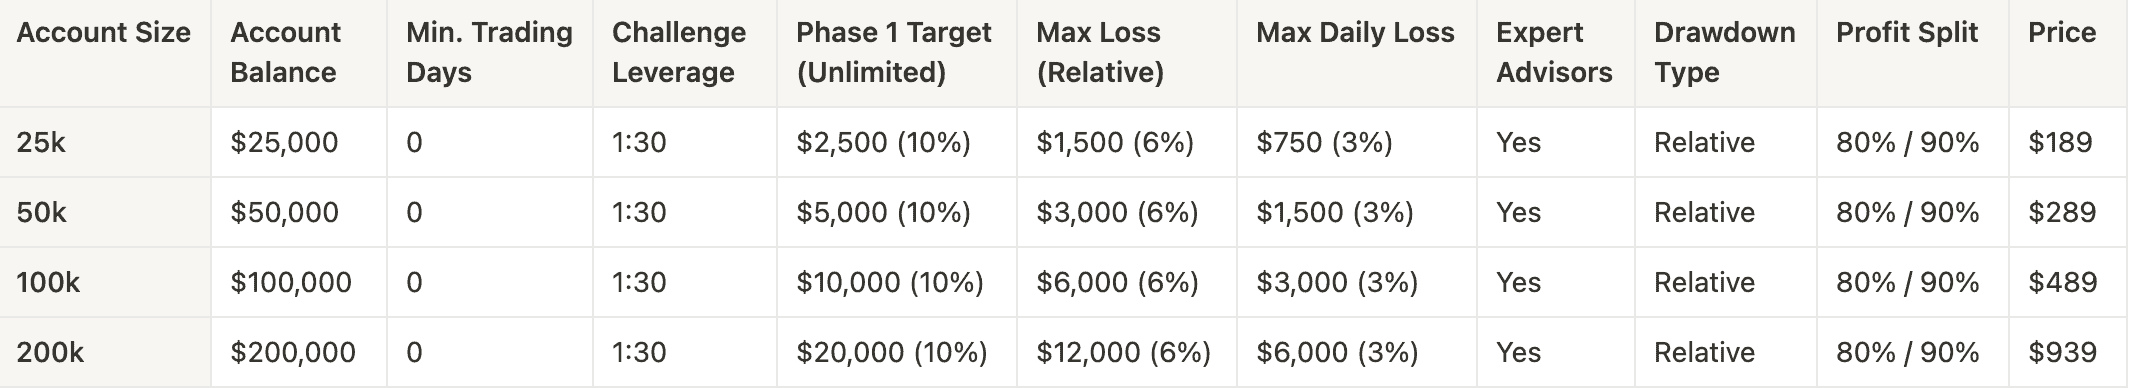This screenshot has height=388, width=2130.
Task: Select the $489 price cell
Action: 2062,282
